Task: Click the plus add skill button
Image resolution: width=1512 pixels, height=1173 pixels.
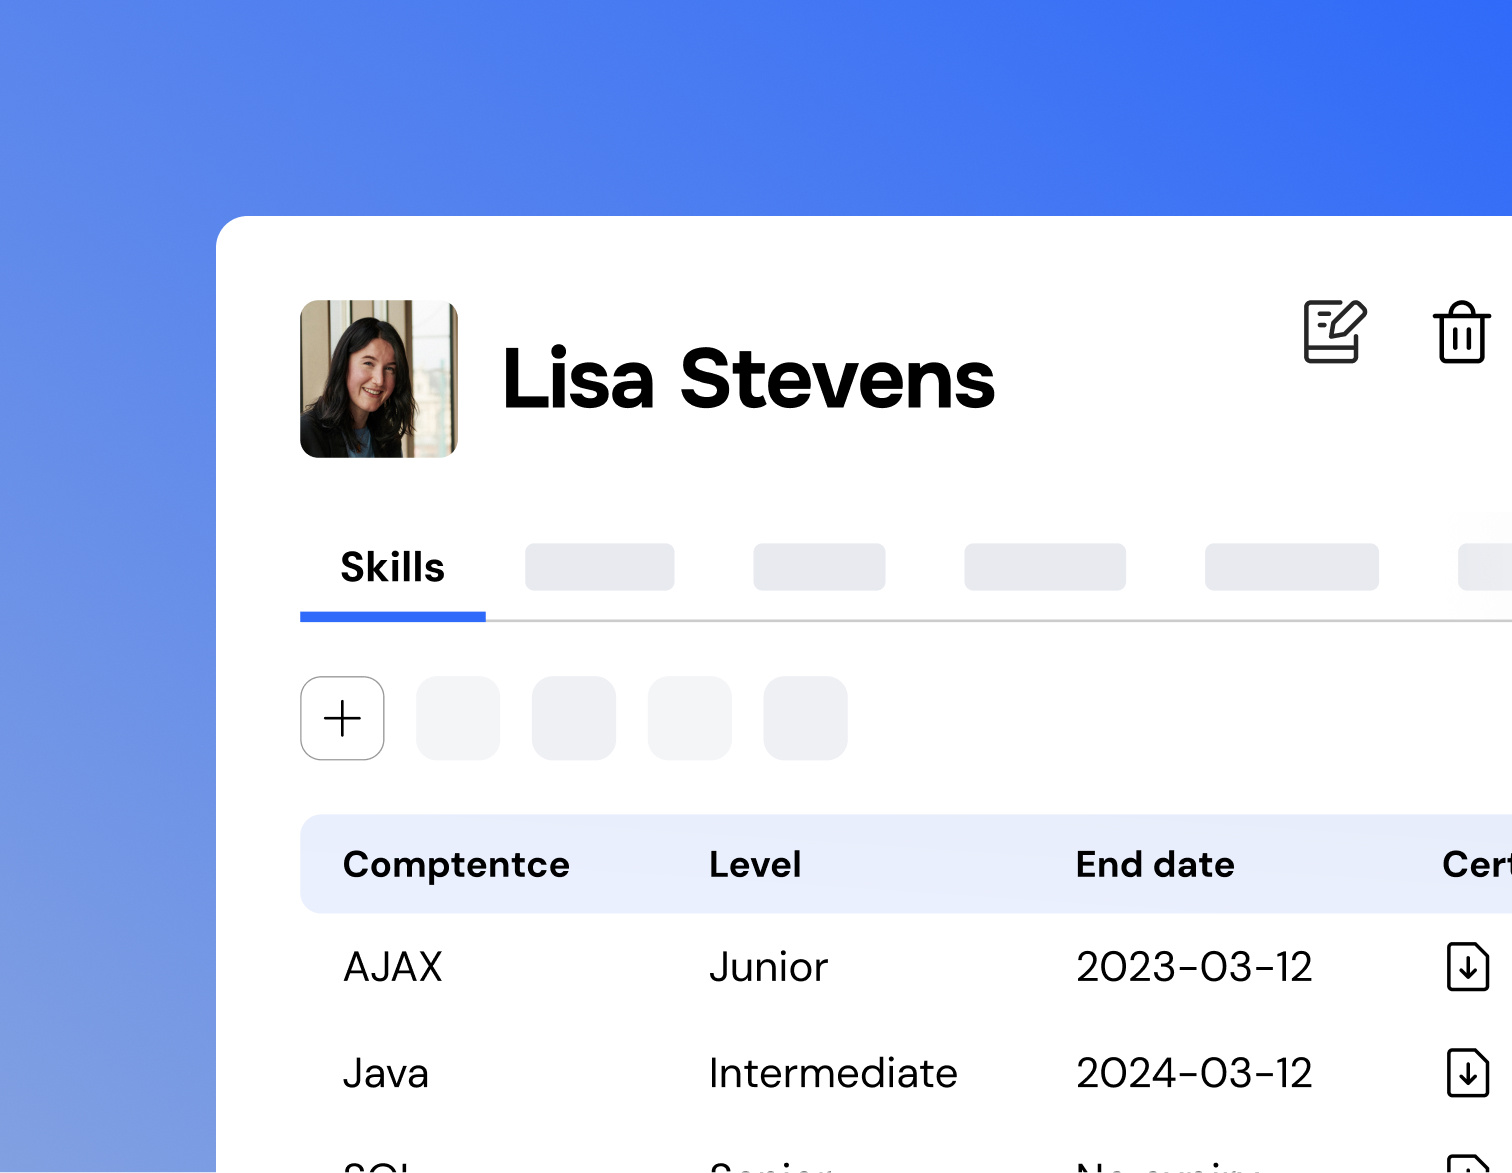Action: tap(342, 718)
